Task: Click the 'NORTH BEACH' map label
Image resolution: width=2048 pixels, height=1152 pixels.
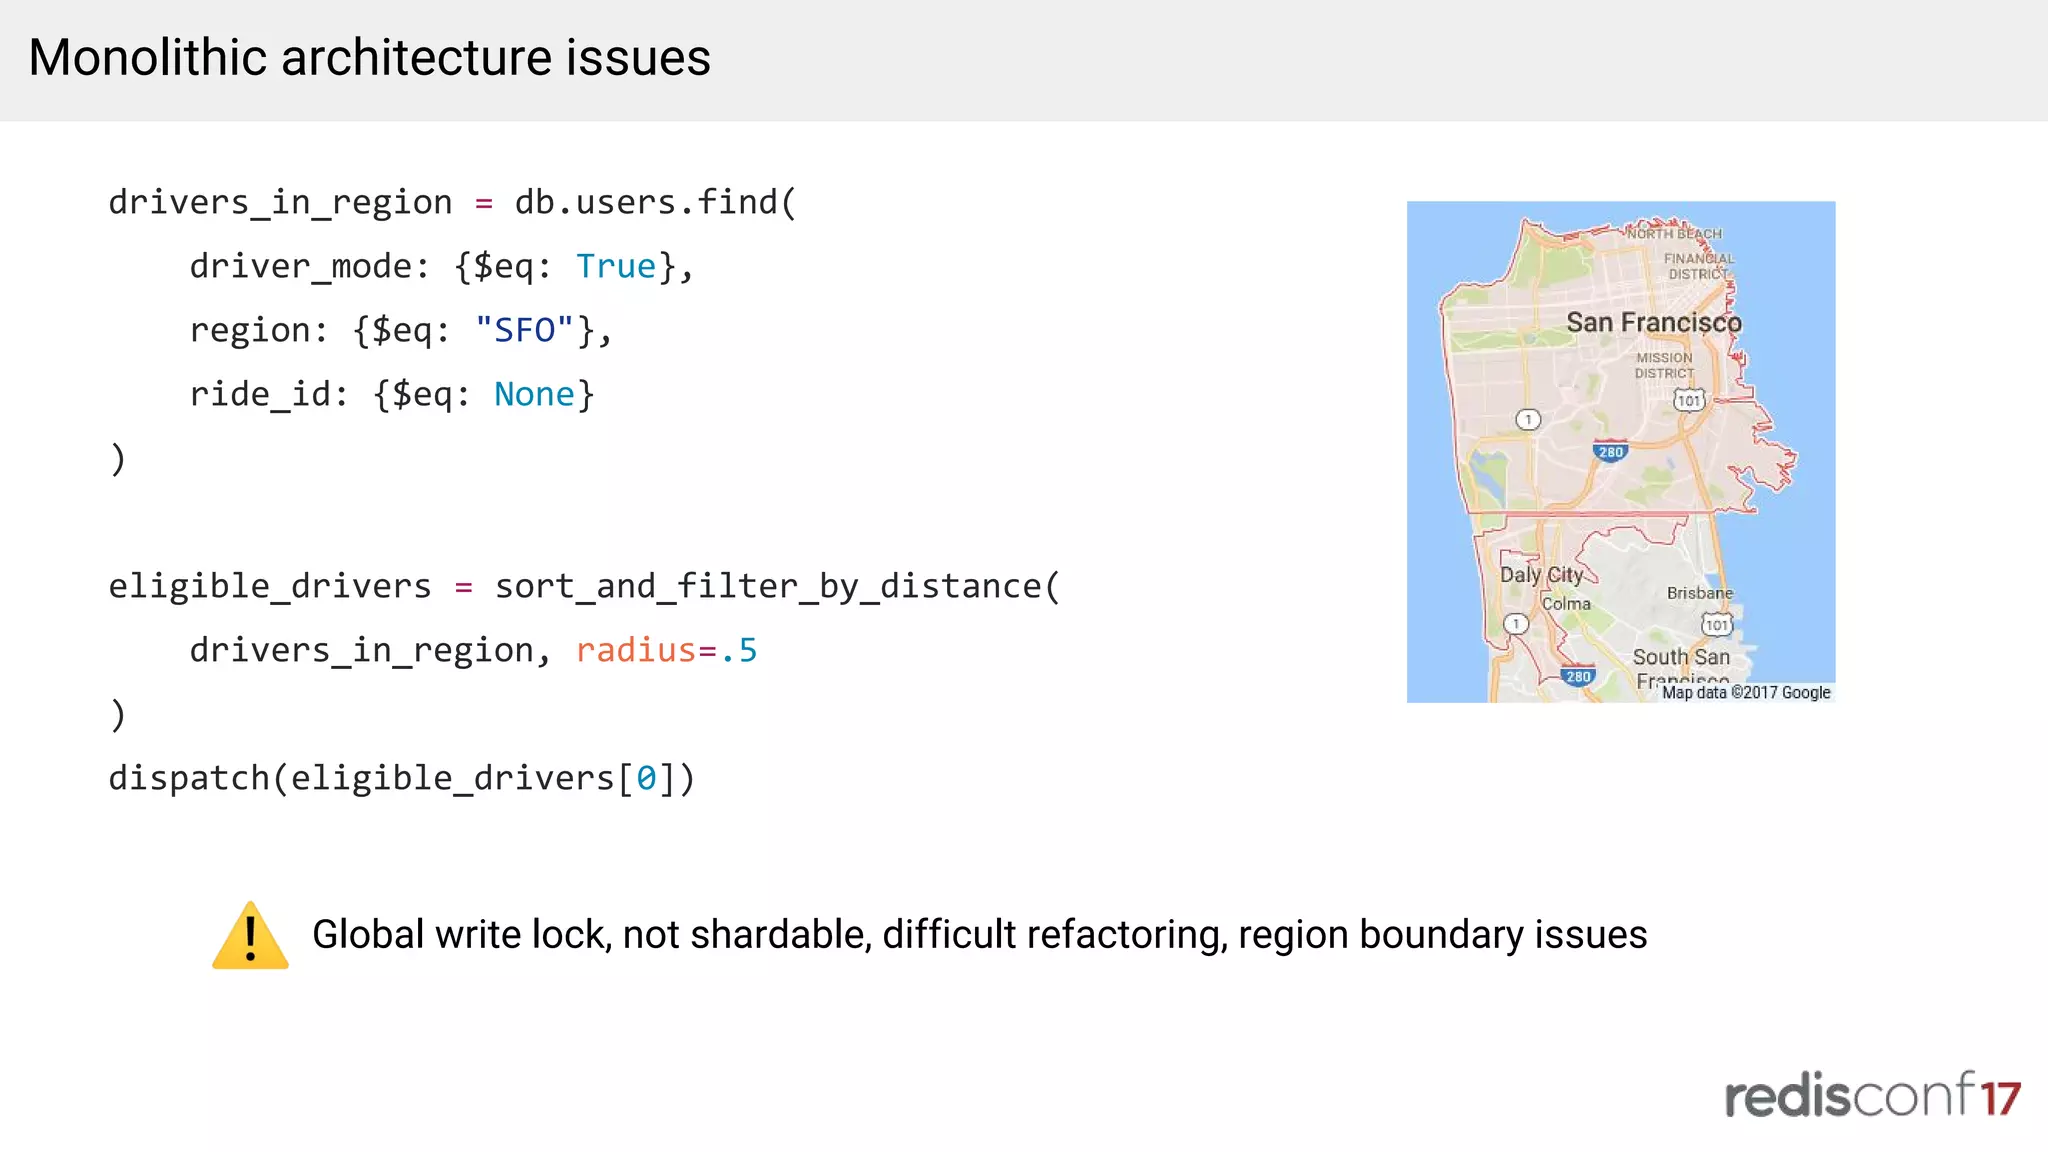Action: coord(1675,234)
